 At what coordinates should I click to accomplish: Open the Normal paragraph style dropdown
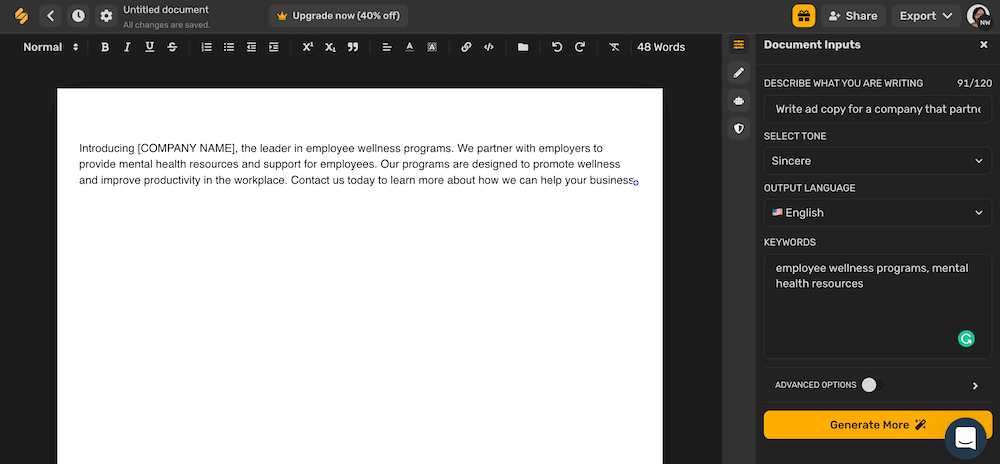pyautogui.click(x=51, y=47)
